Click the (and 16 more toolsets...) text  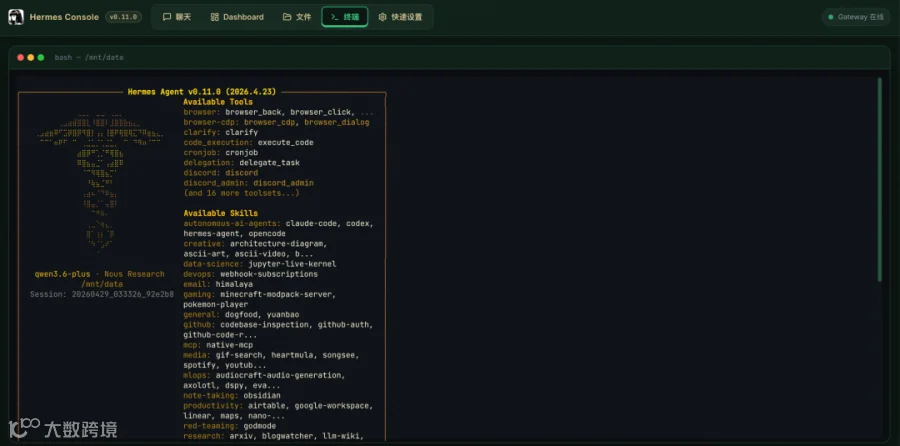[242, 193]
